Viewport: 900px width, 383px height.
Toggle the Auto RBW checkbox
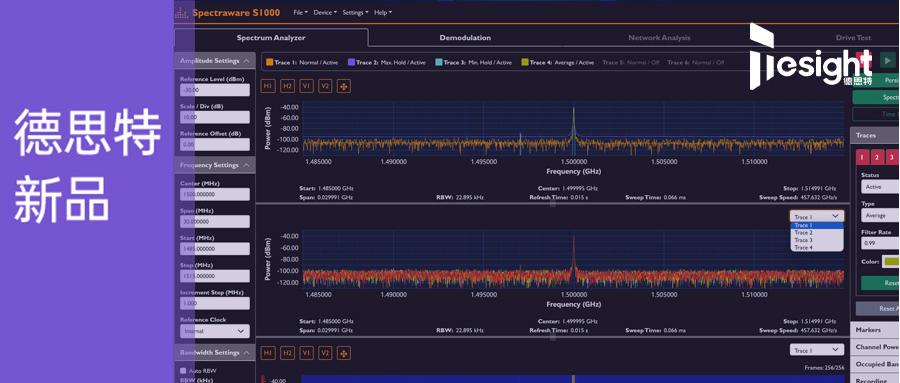pos(184,371)
